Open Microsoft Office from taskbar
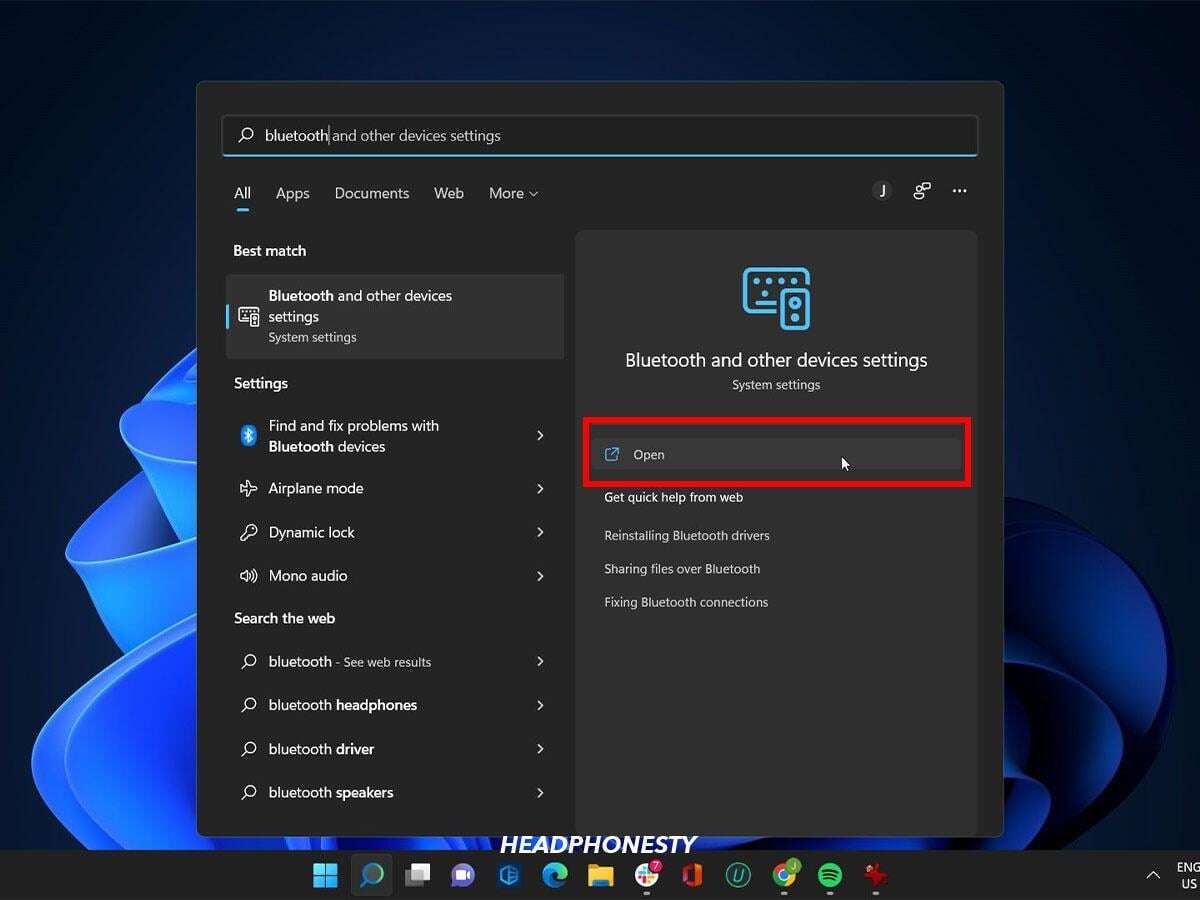 pos(692,876)
